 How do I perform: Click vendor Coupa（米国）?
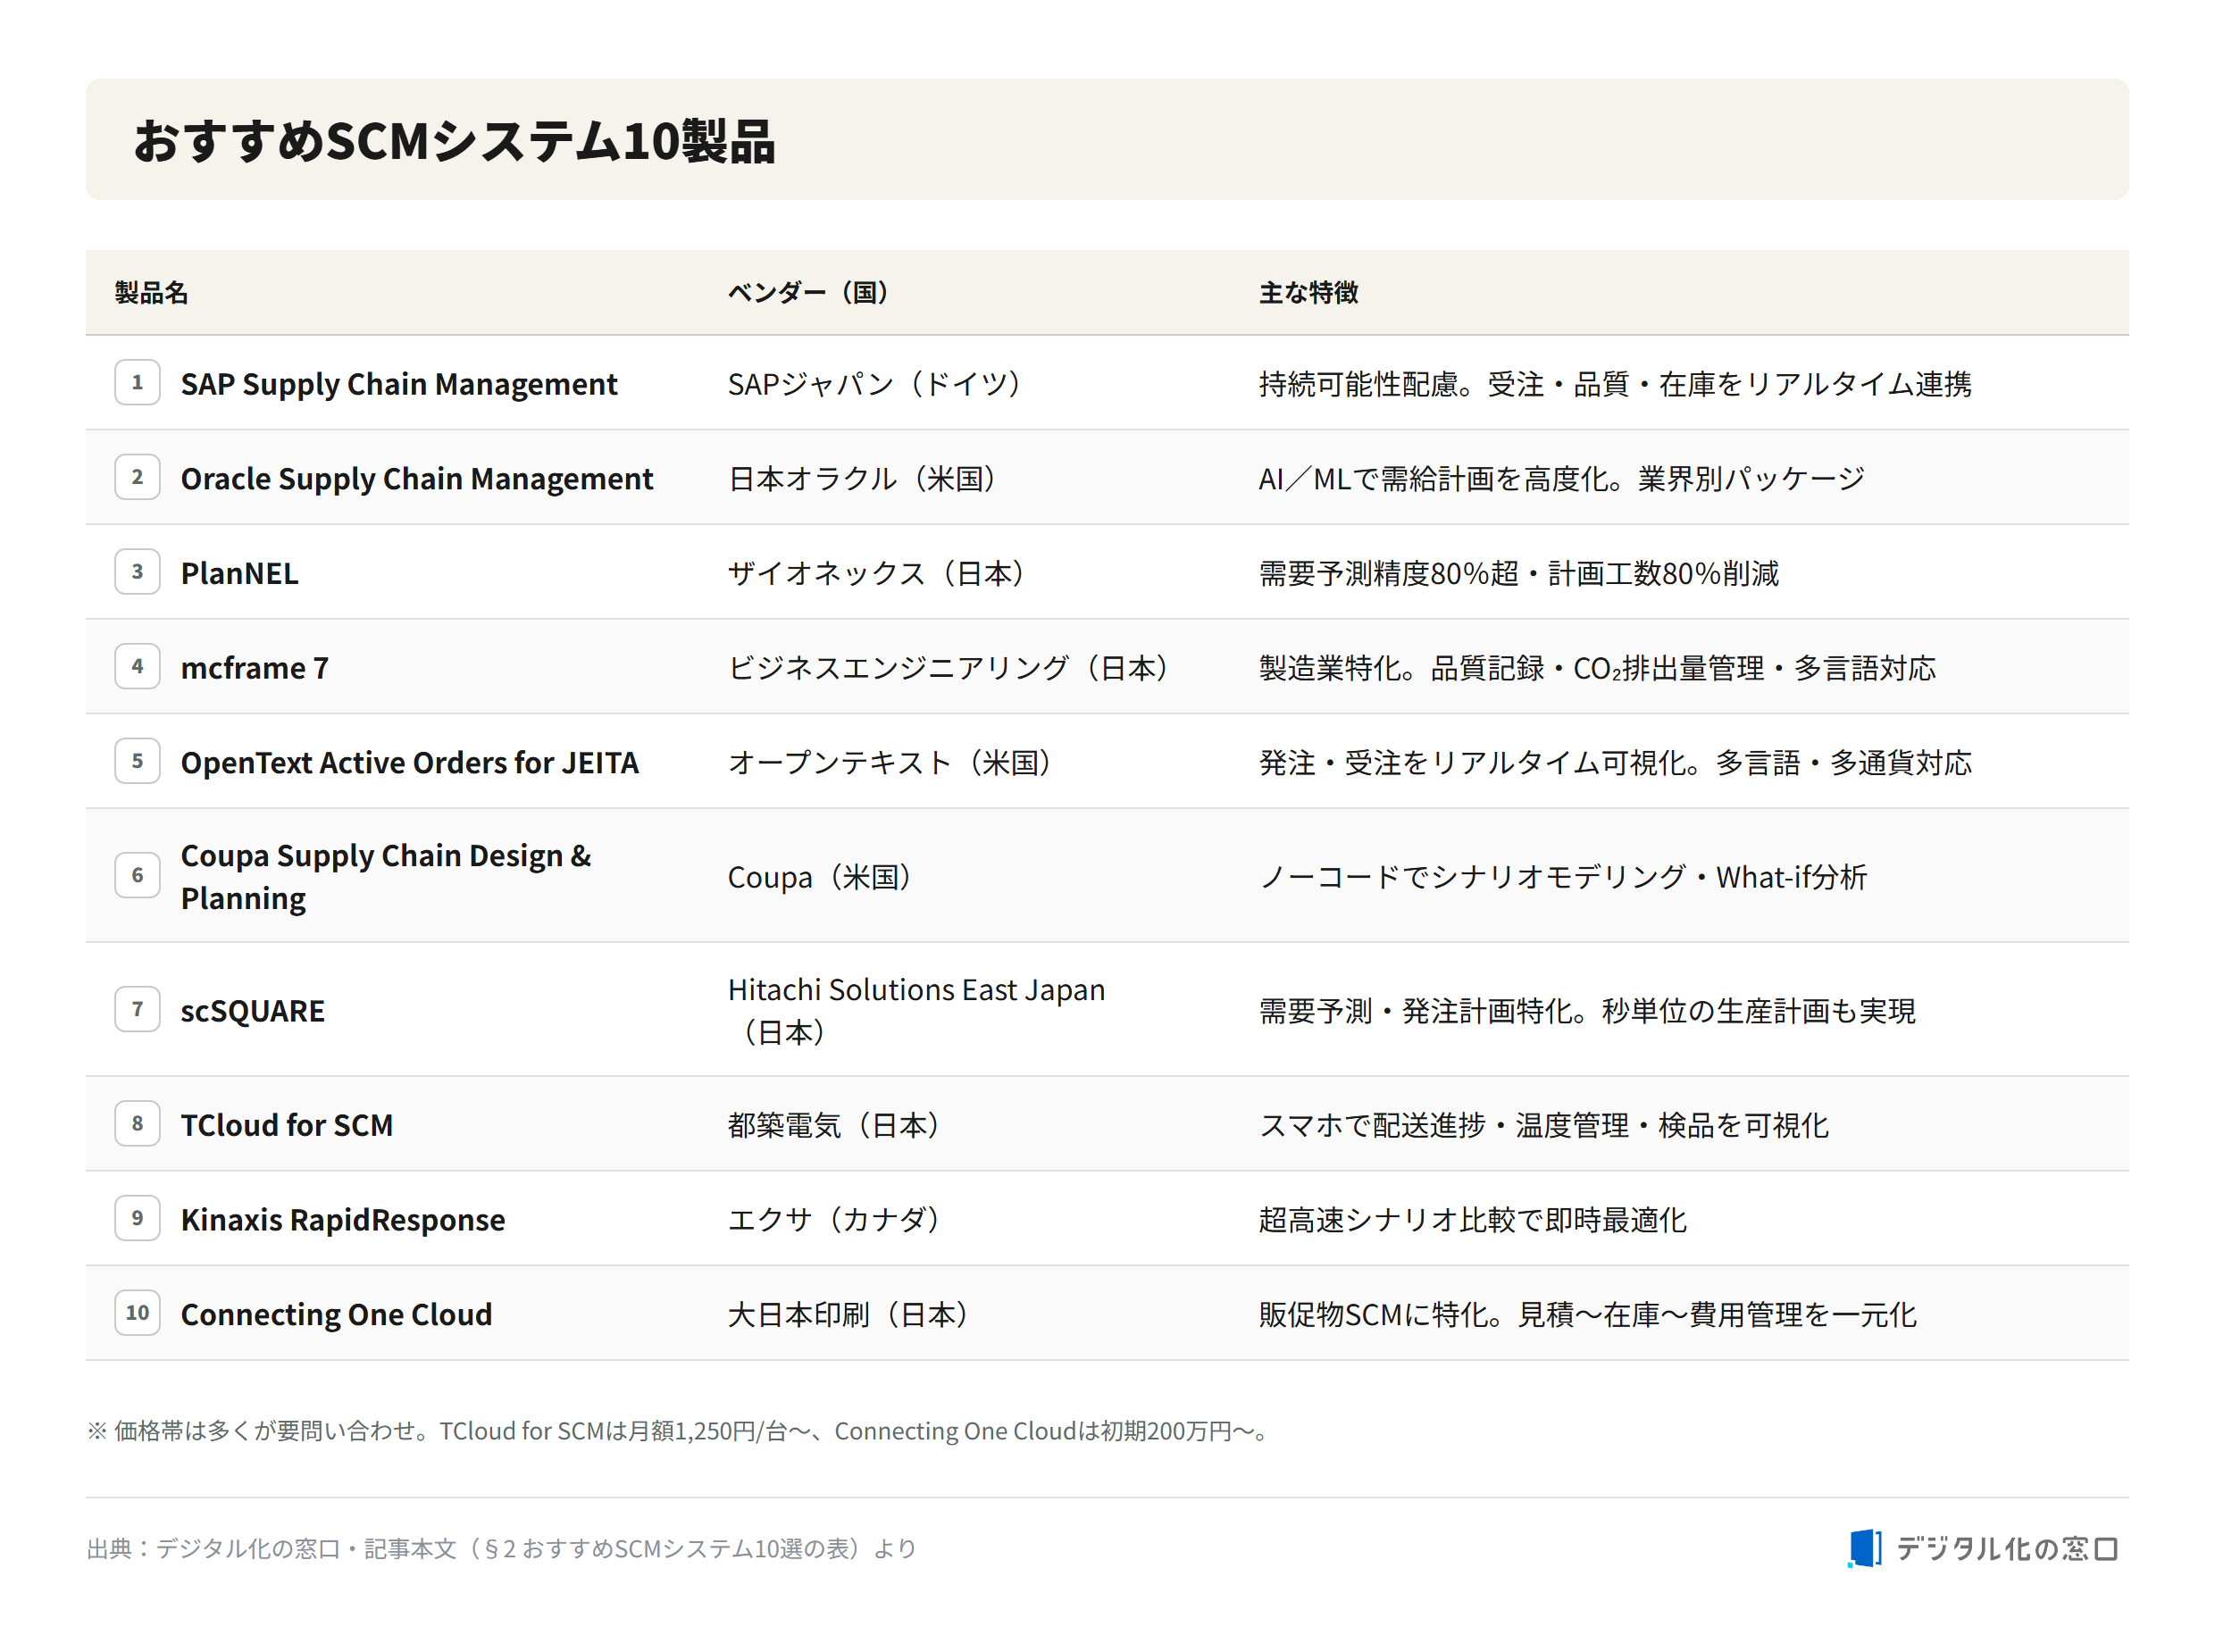(820, 877)
